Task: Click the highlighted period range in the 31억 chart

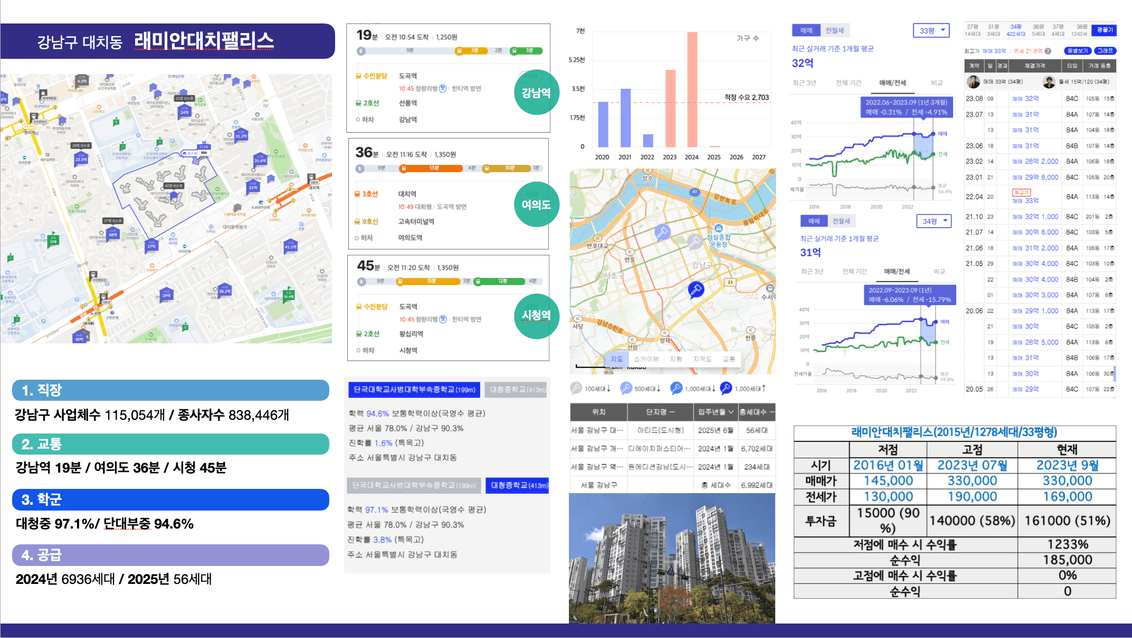Action: coord(928,331)
